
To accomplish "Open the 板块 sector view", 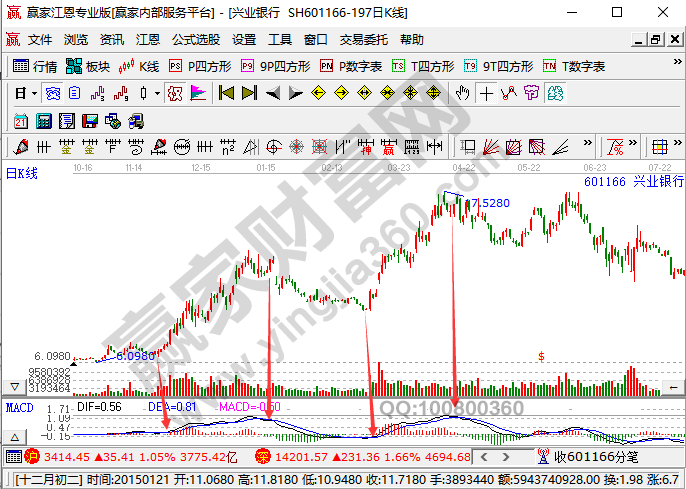I will (88, 66).
